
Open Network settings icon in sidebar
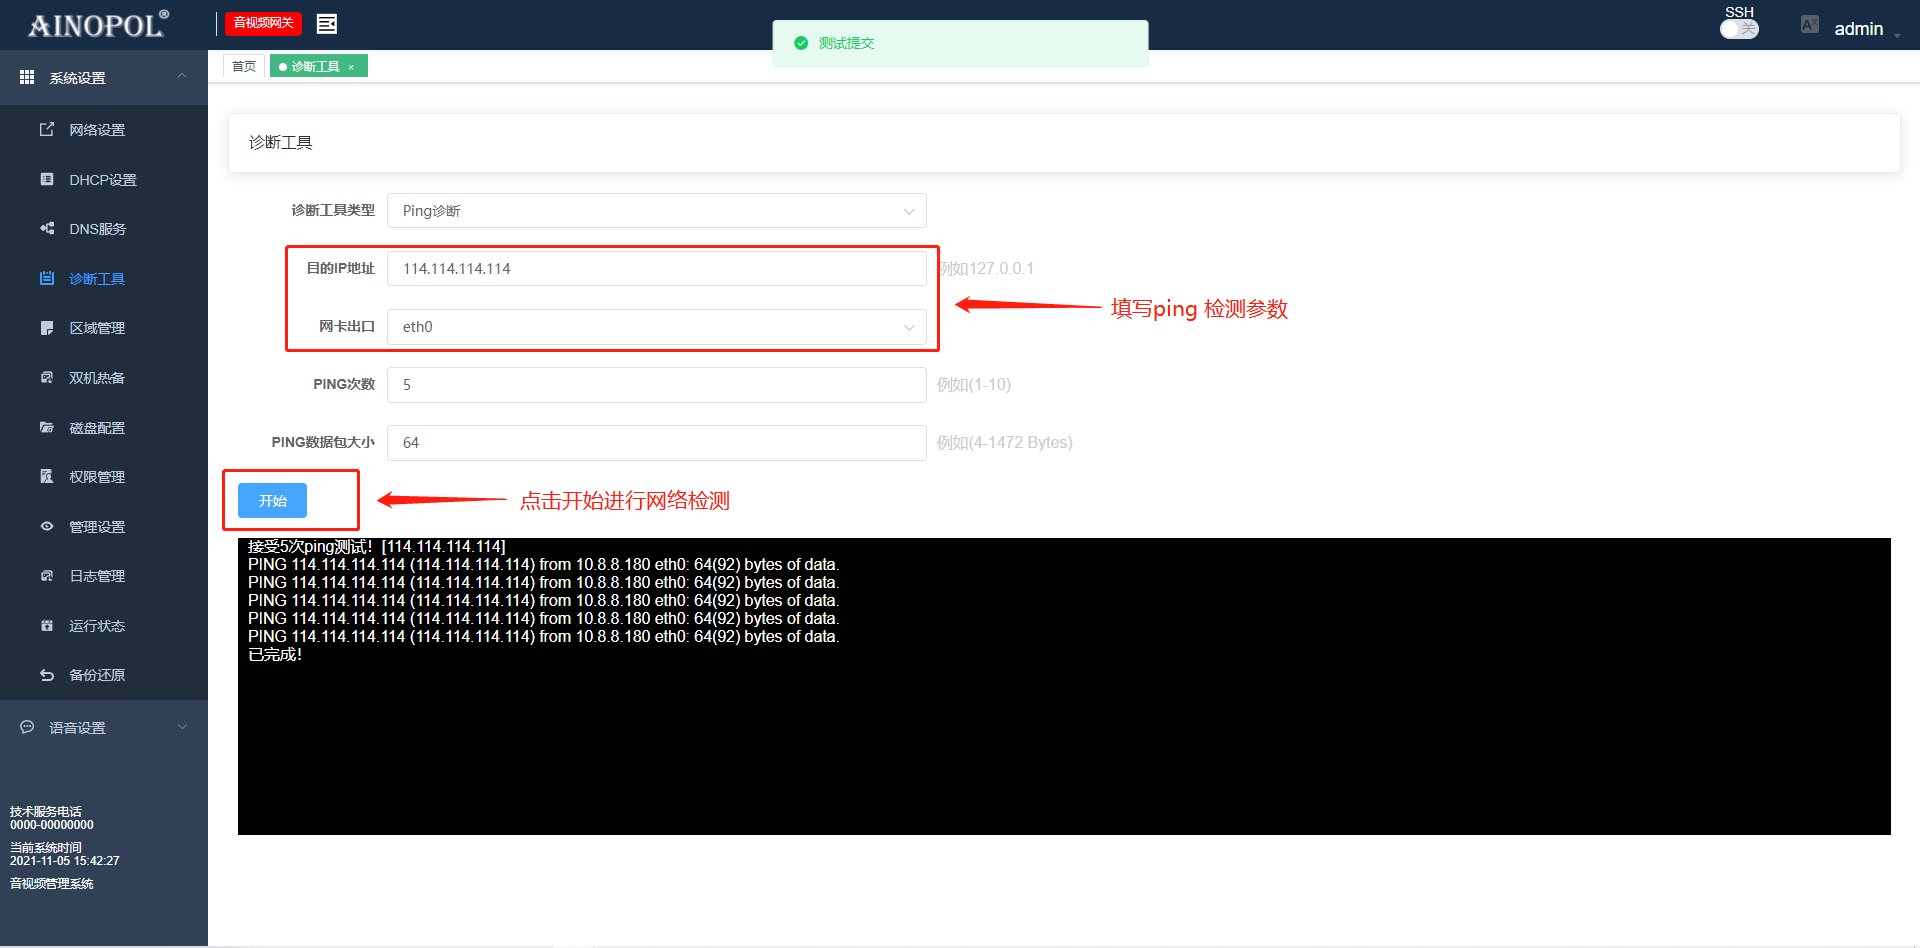point(47,130)
